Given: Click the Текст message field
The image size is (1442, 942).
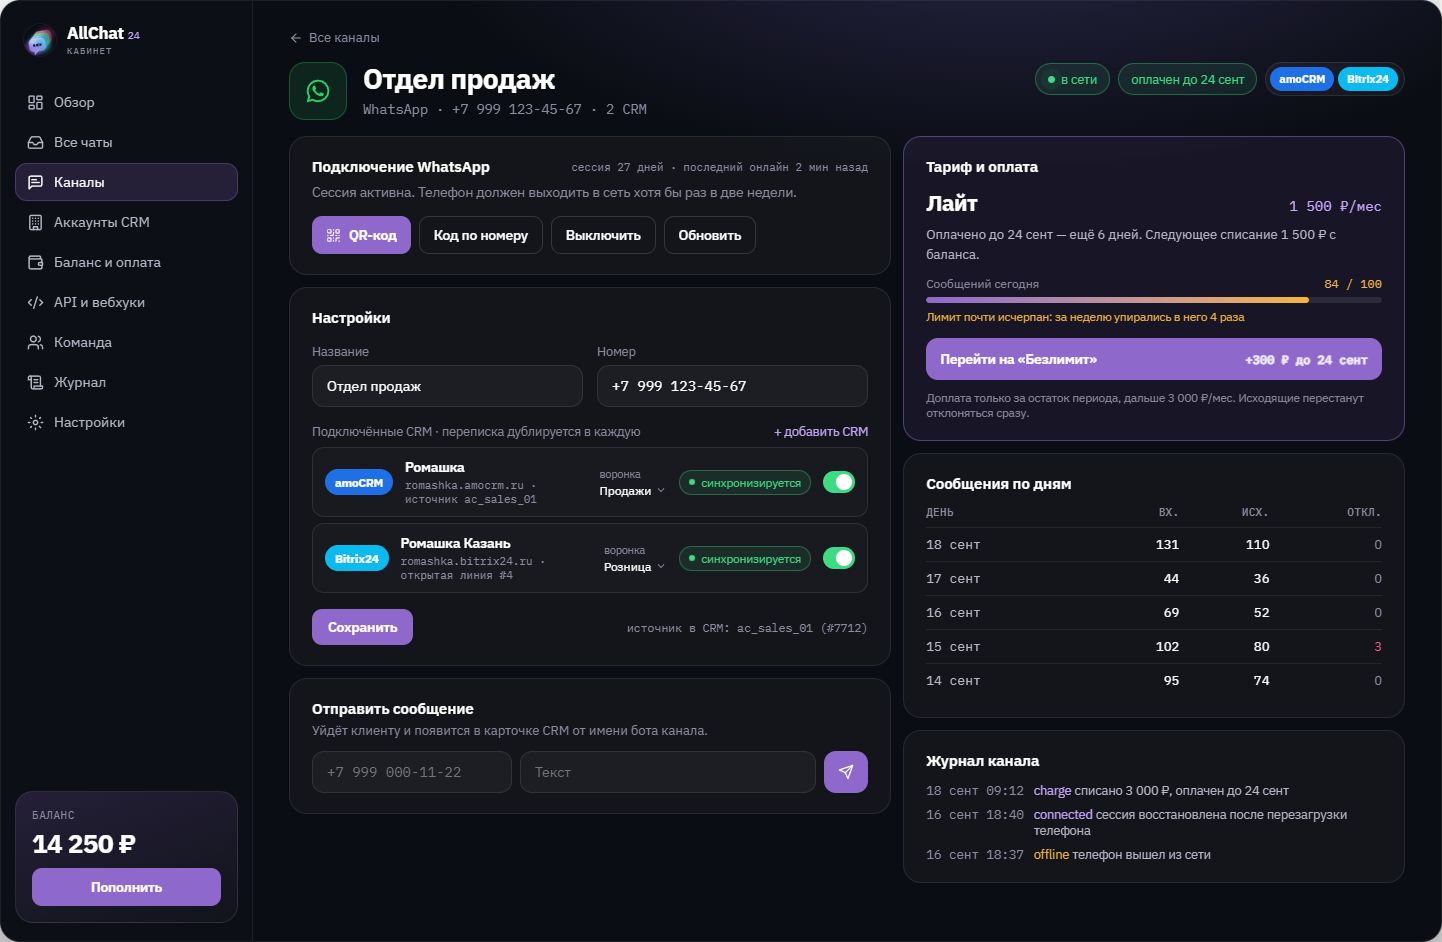Looking at the screenshot, I should [x=668, y=772].
